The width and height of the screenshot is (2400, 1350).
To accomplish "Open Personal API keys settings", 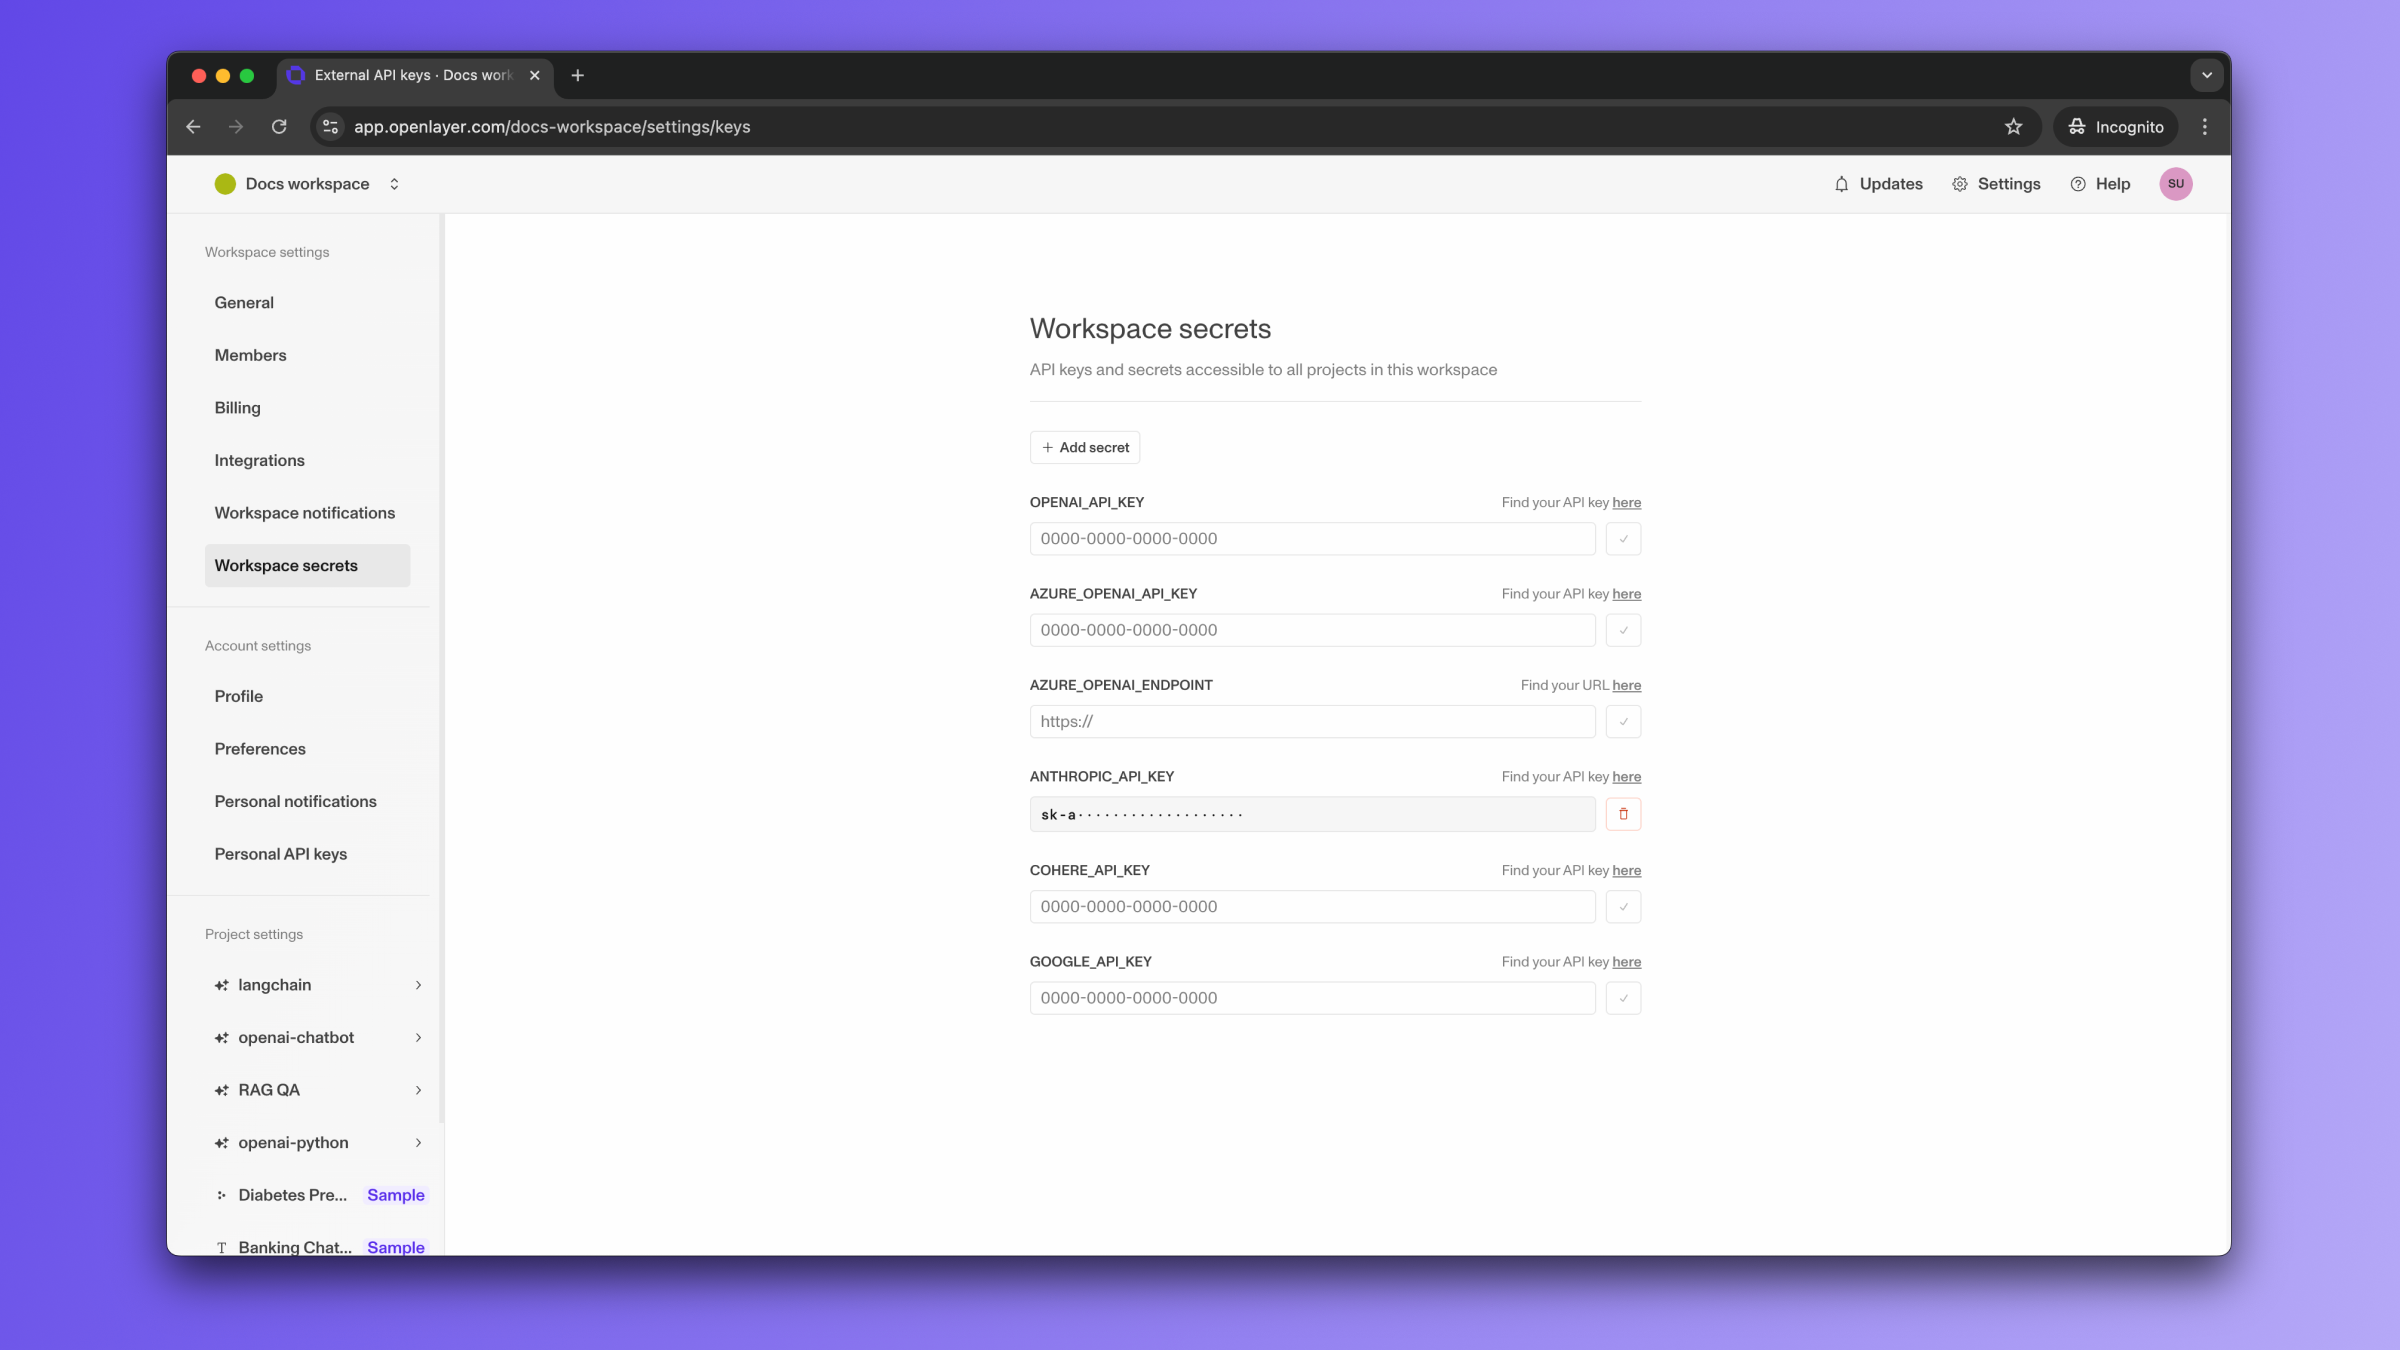I will [x=280, y=854].
